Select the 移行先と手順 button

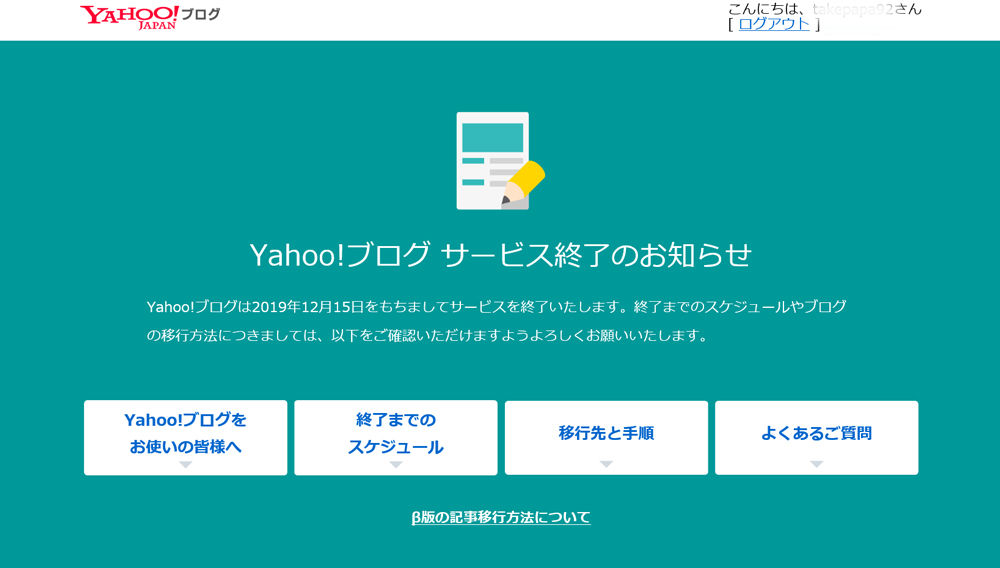[x=606, y=437]
